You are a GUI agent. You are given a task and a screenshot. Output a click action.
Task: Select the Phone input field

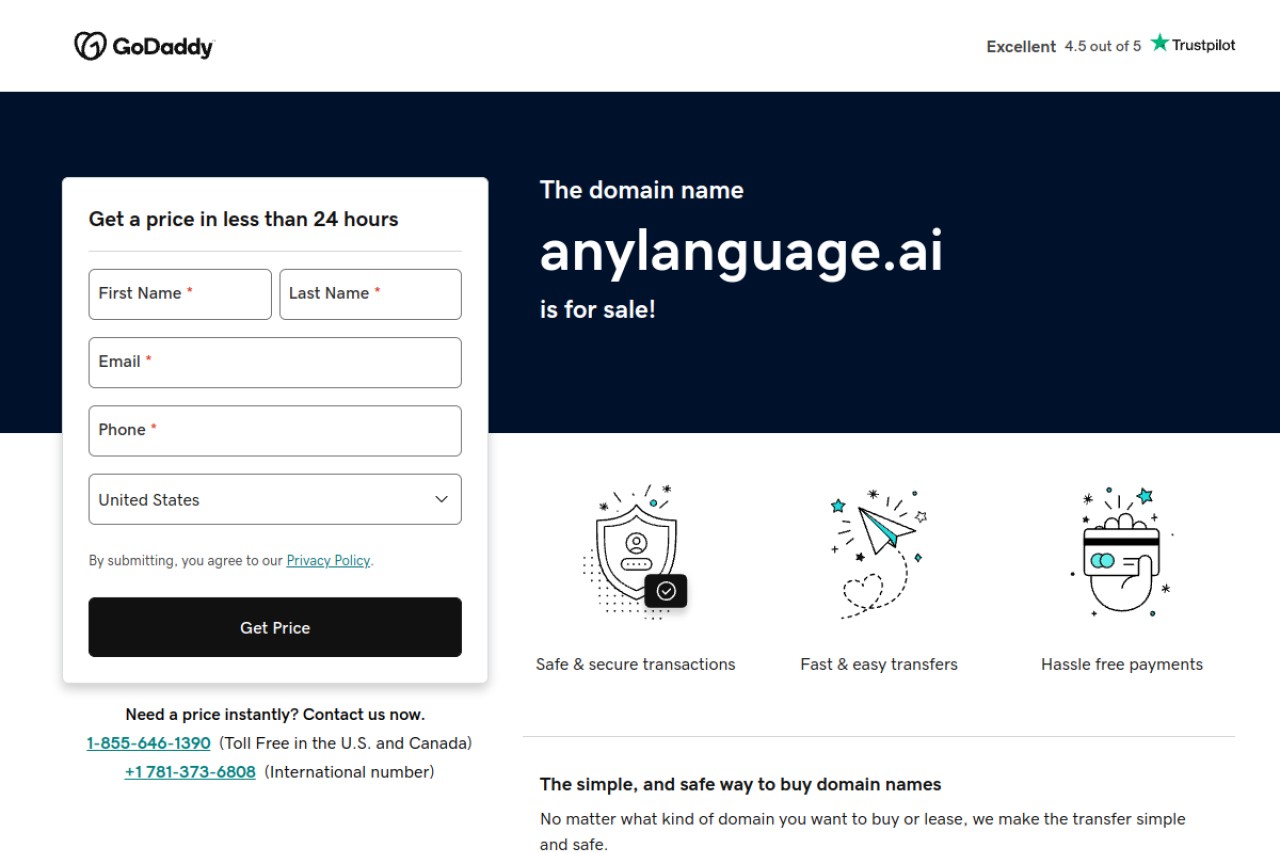[275, 431]
